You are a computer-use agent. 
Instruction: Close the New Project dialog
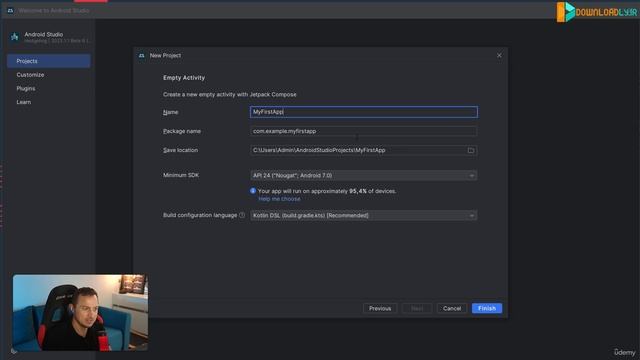click(499, 55)
